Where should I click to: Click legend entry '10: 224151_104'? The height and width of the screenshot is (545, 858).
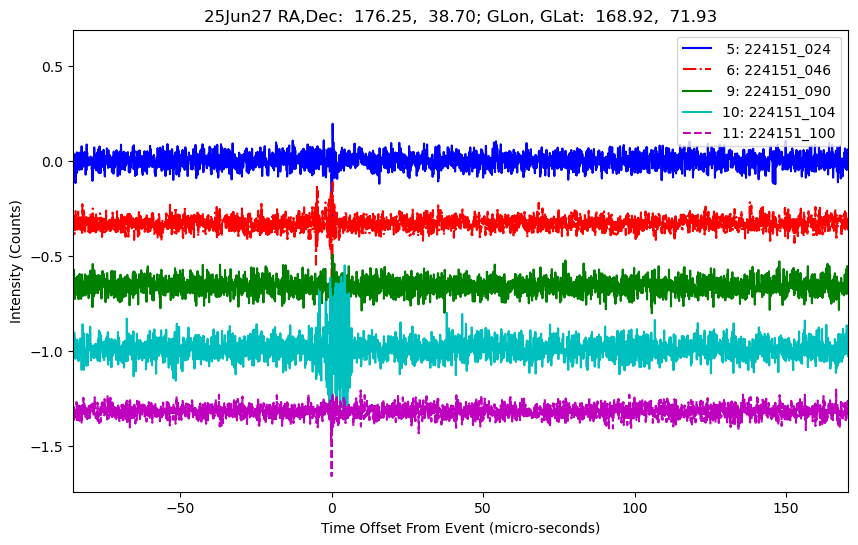point(778,112)
